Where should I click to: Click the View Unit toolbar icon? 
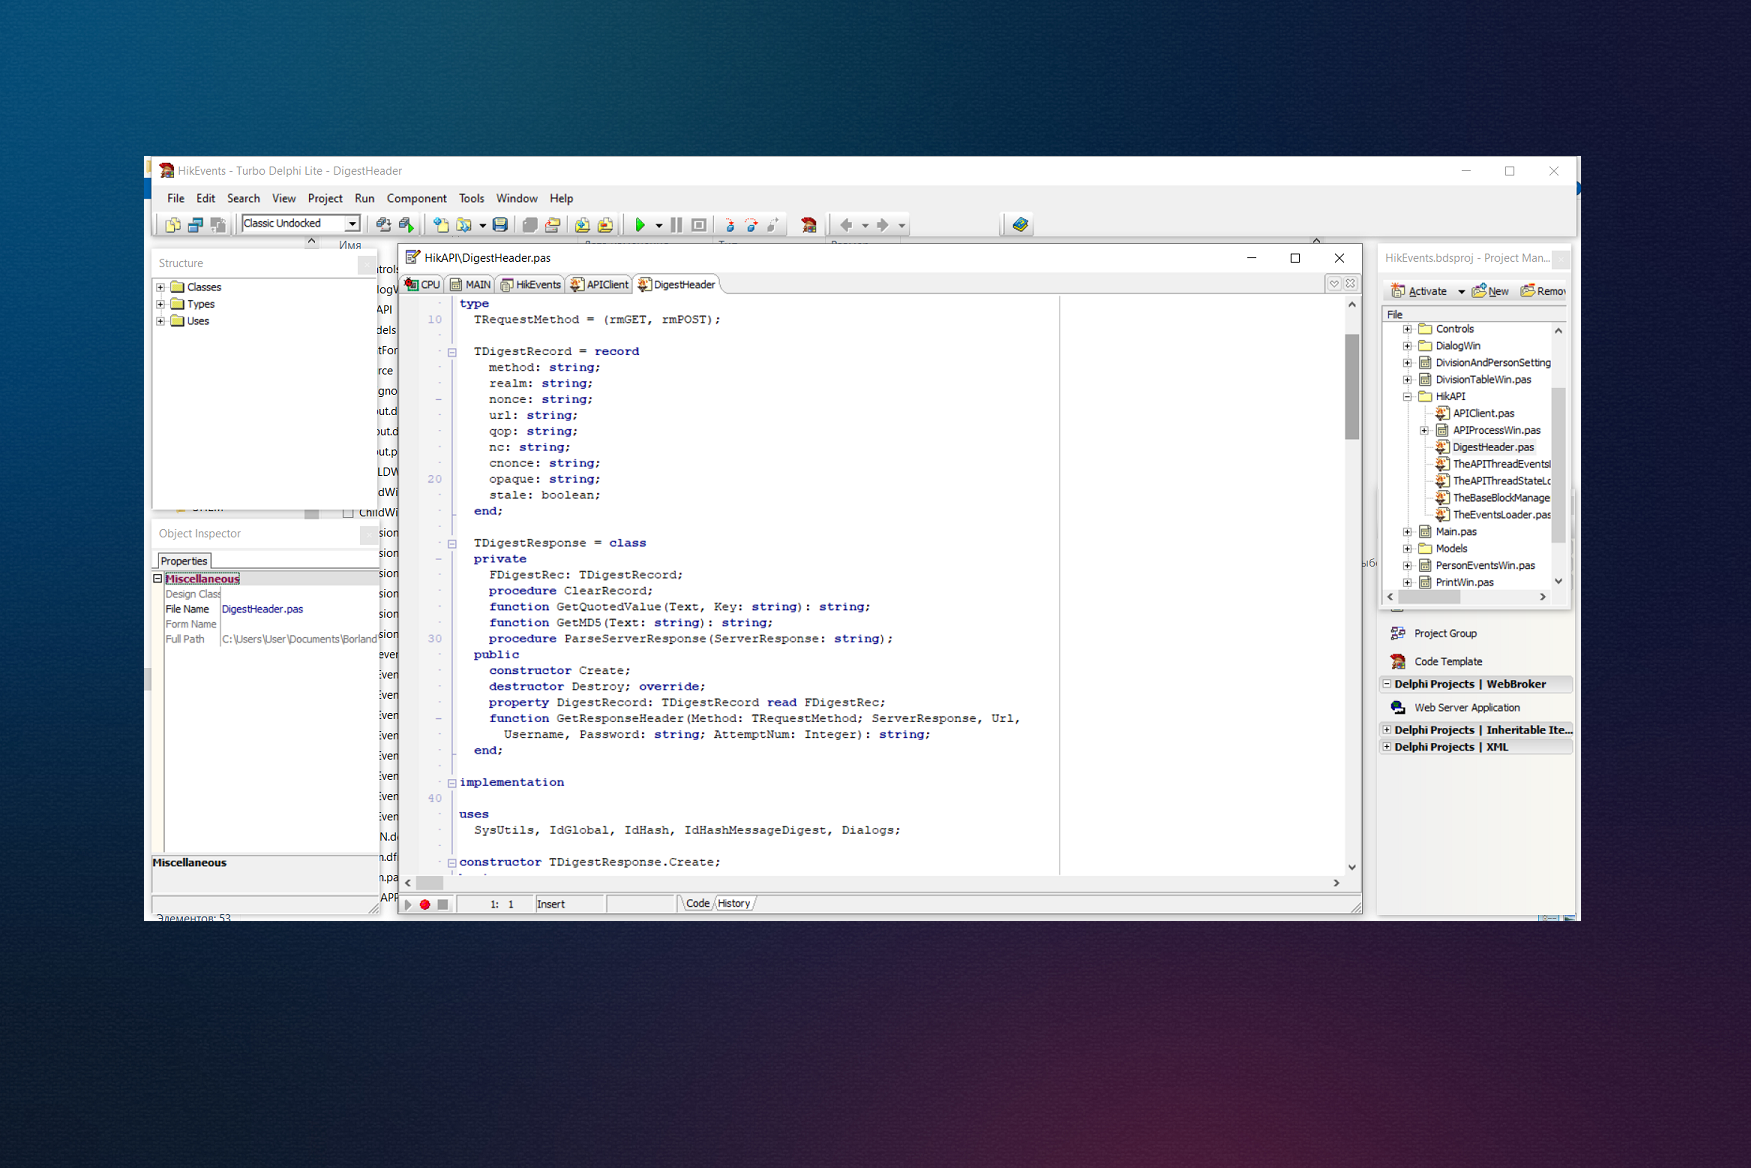173,225
